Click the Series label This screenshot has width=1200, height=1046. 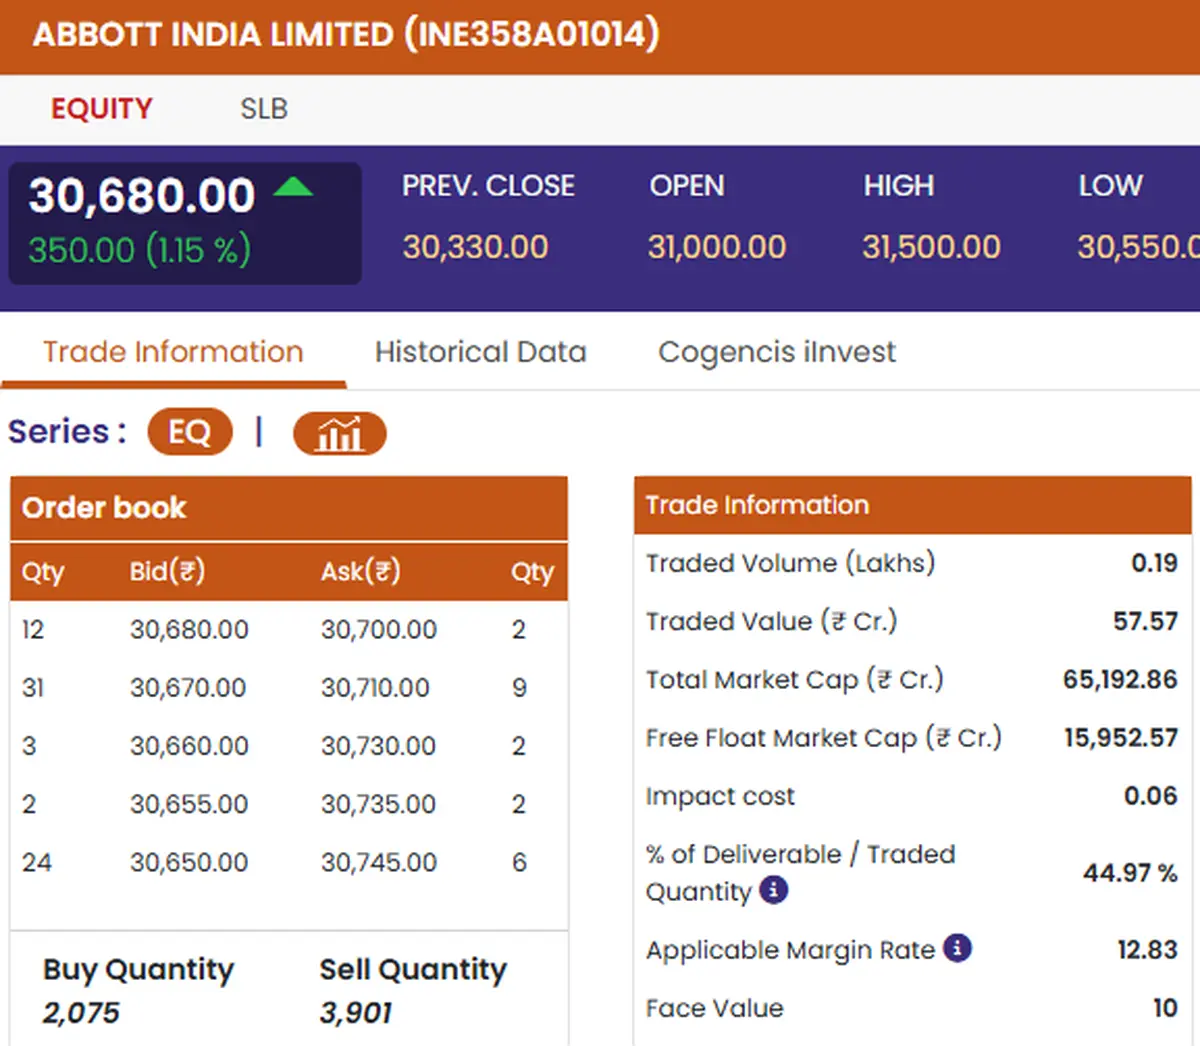click(x=67, y=432)
